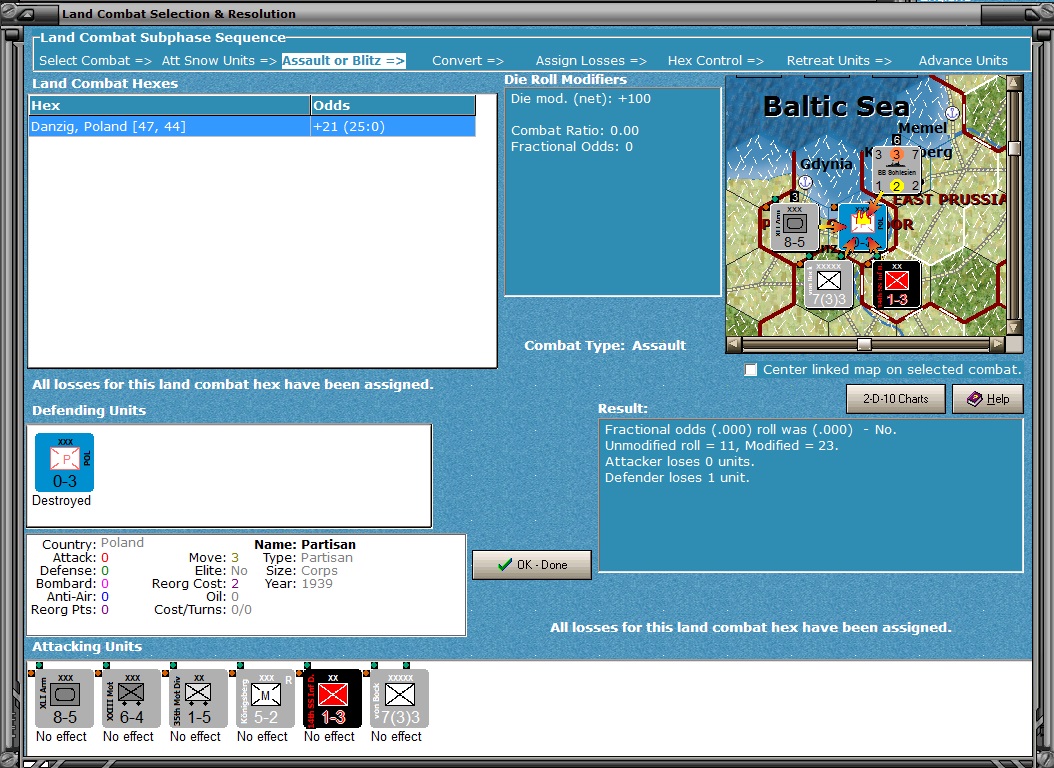
Task: Click the Retreat Units subphase label
Action: 839,60
